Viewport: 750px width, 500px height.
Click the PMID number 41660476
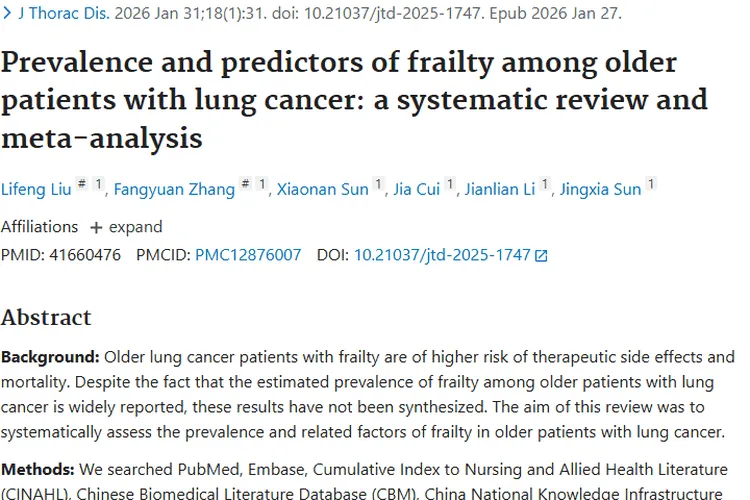(84, 255)
